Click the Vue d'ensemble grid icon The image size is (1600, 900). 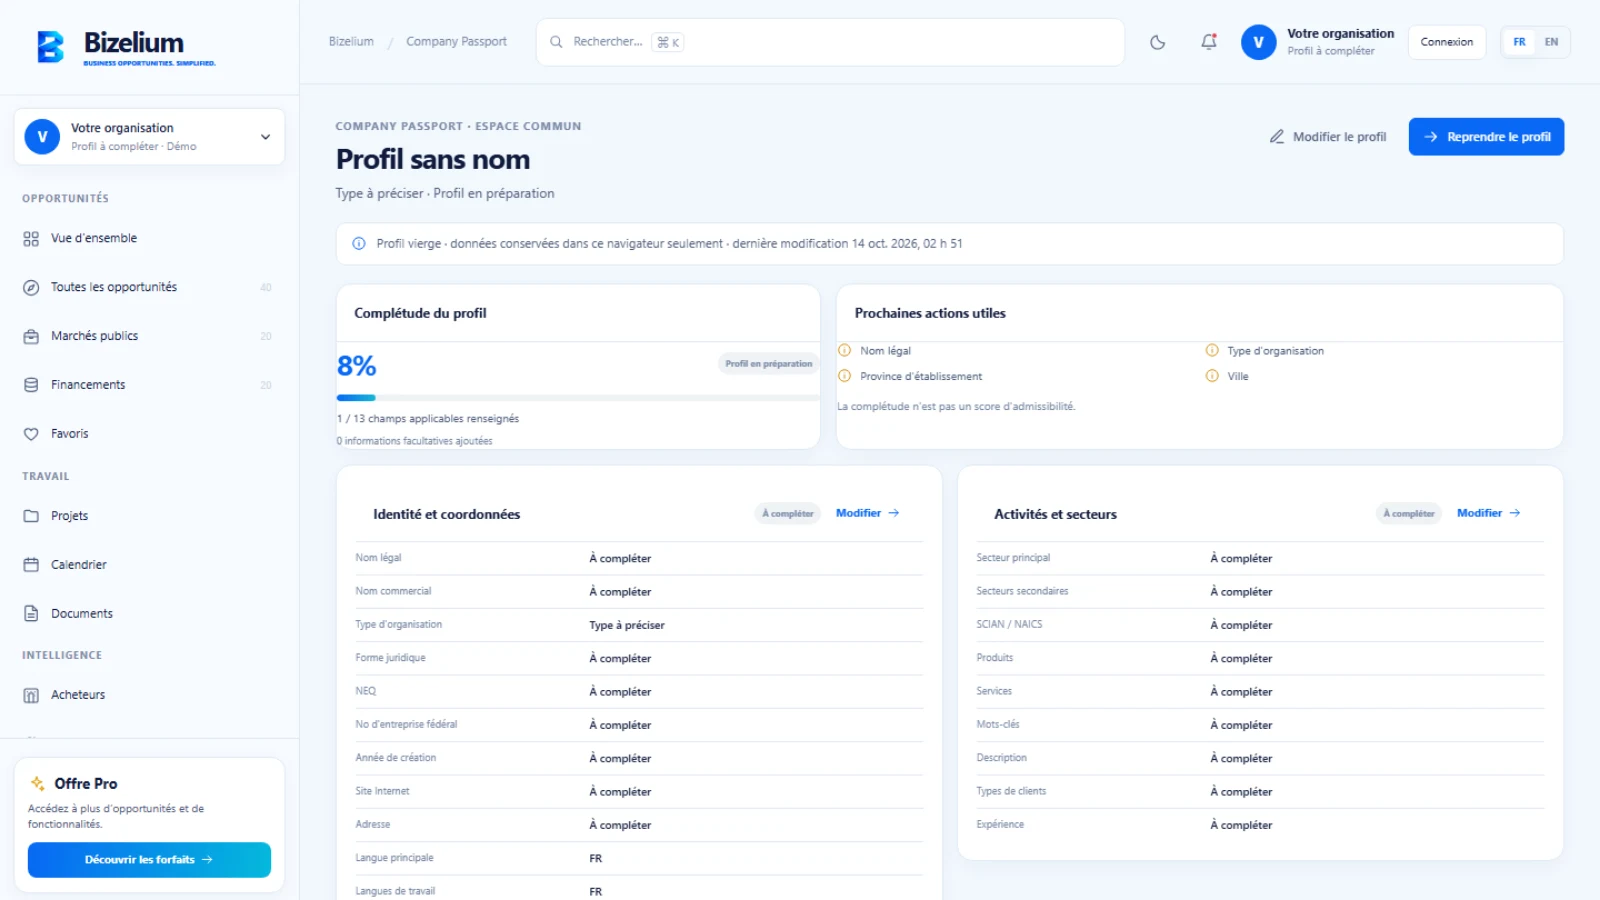tap(31, 238)
